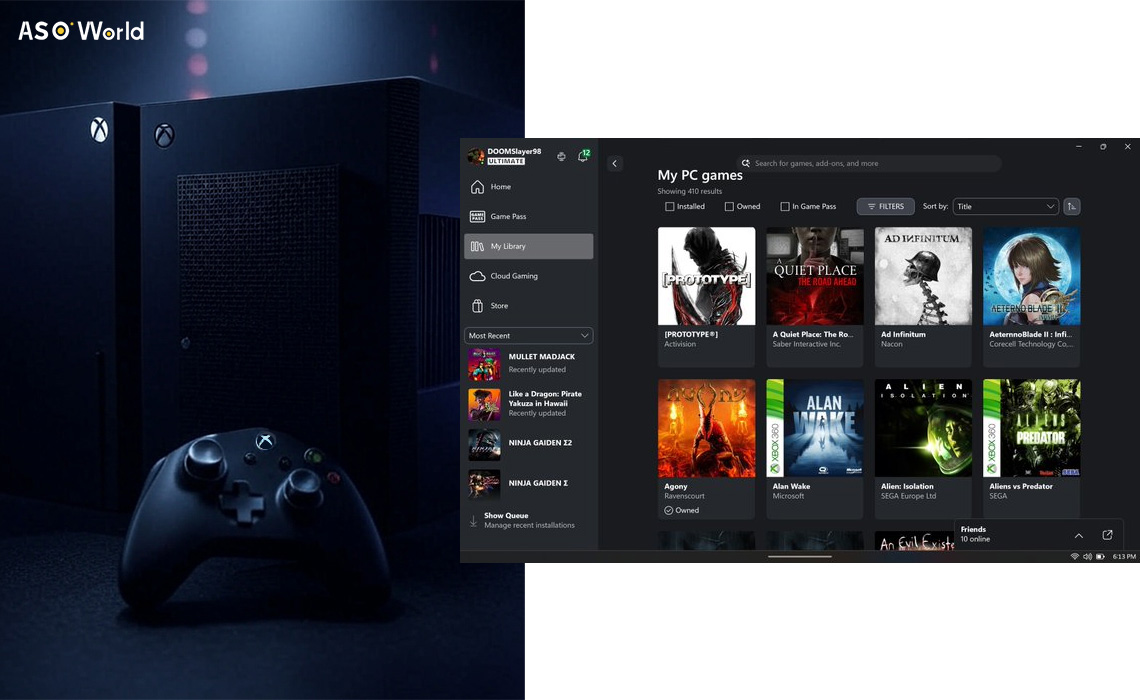Viewport: 1140px width, 700px height.
Task: Open the Home menu item
Action: [x=529, y=187]
